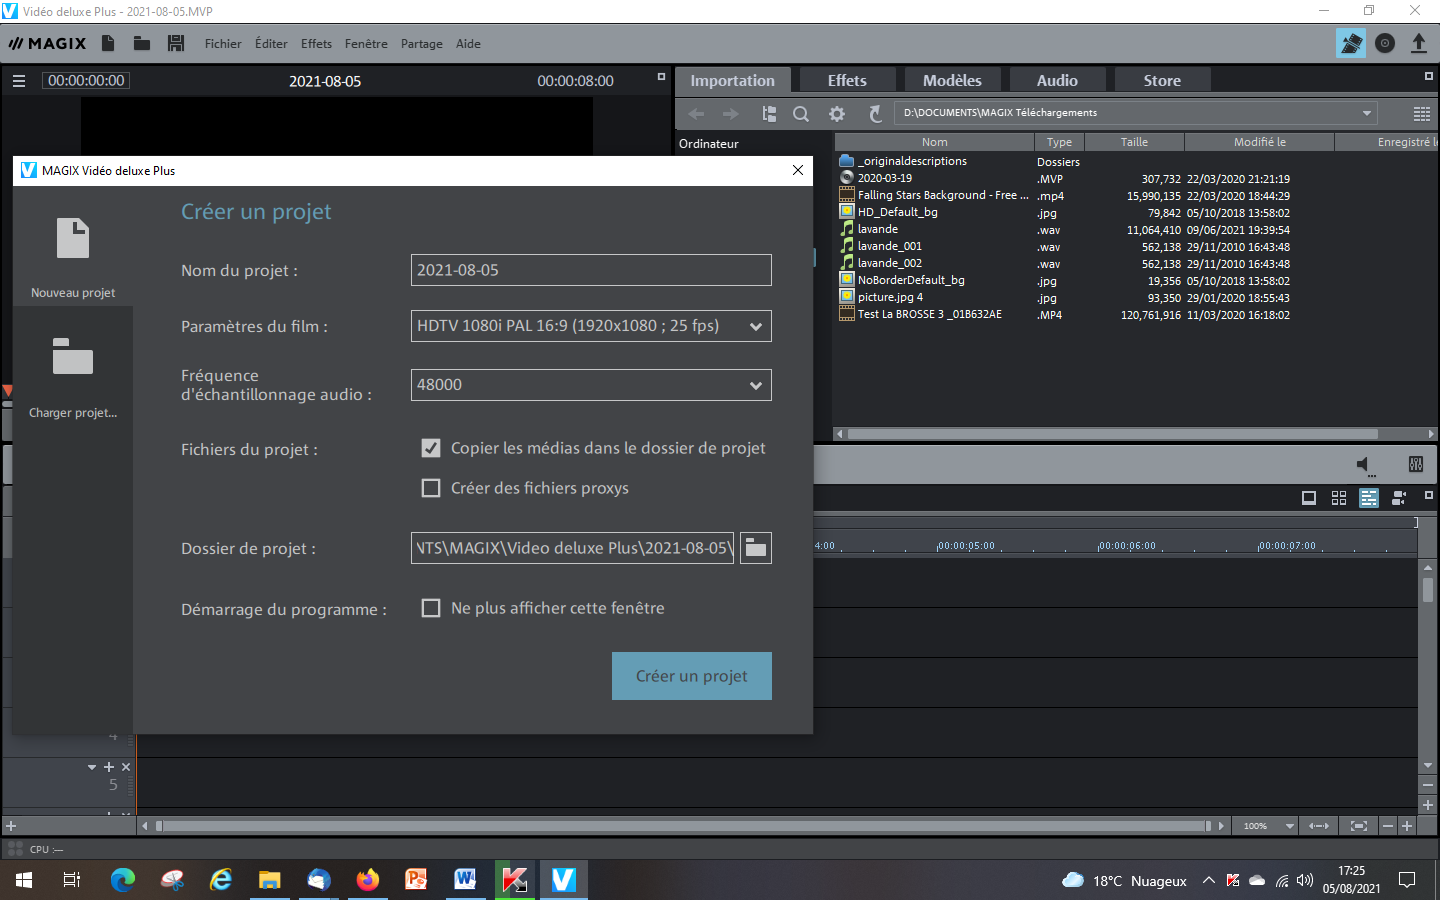Click the hamburger menu above preview monitor

(x=19, y=81)
